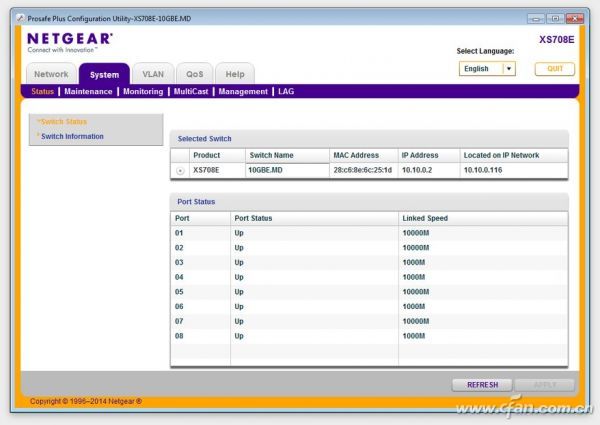The height and width of the screenshot is (425, 600).
Task: Click the REFRESH button
Action: [482, 385]
